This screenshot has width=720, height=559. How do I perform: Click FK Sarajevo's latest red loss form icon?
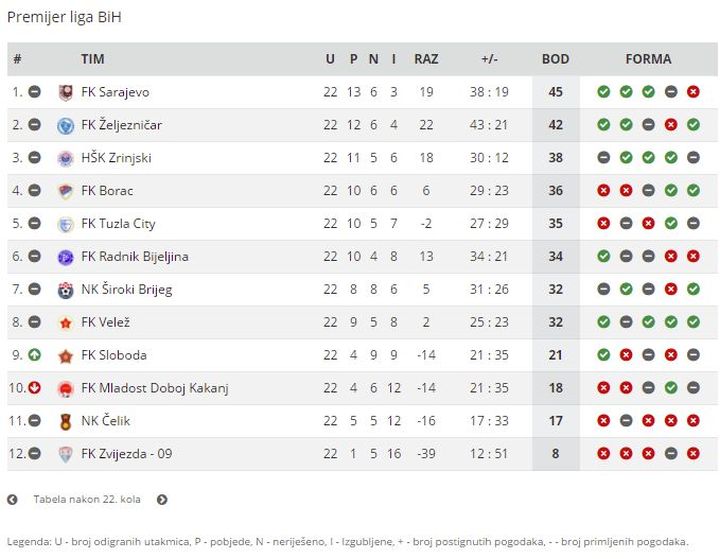click(x=693, y=92)
